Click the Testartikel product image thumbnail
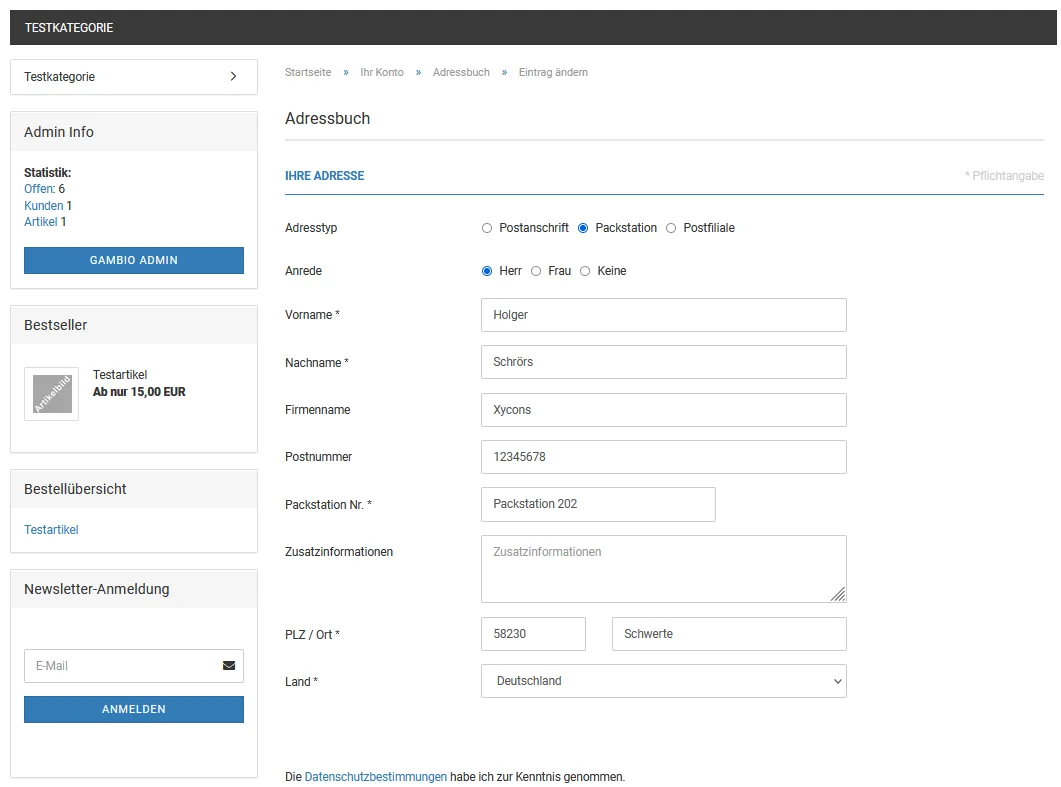1061x787 pixels. coord(52,394)
